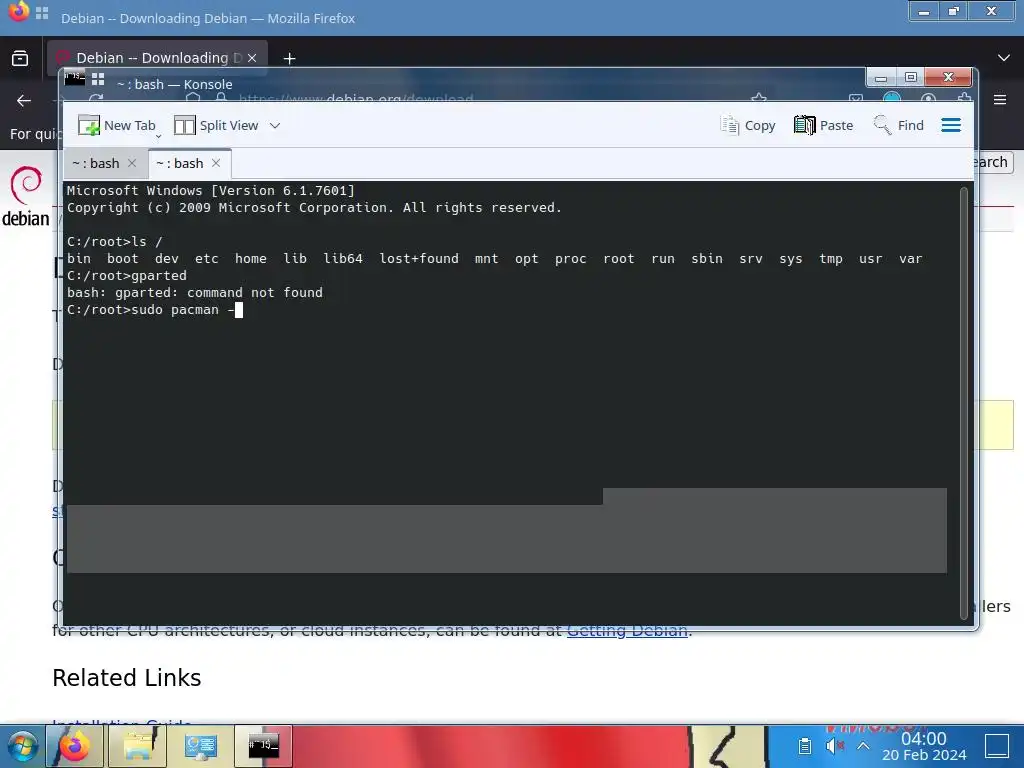Open Firefox view tabs icon
Screen dimensions: 1024x768
(20, 58)
